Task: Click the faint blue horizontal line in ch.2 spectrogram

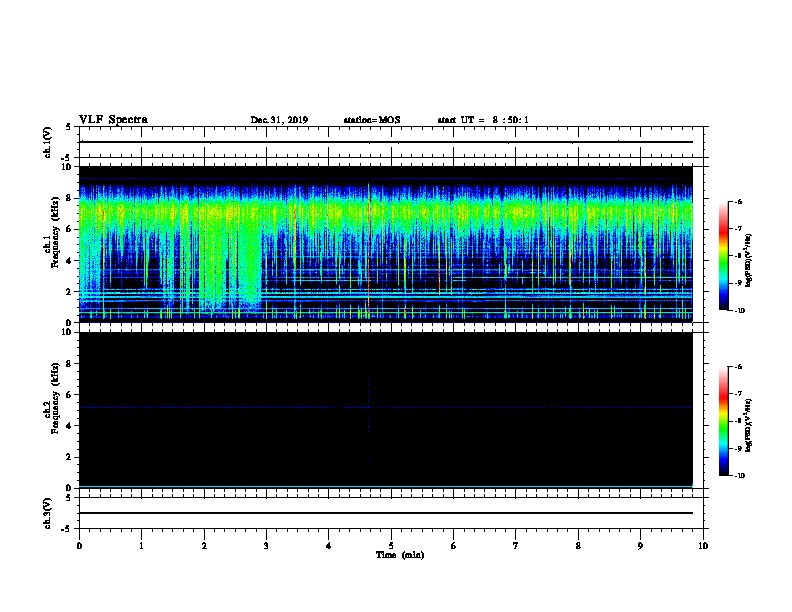Action: point(386,407)
